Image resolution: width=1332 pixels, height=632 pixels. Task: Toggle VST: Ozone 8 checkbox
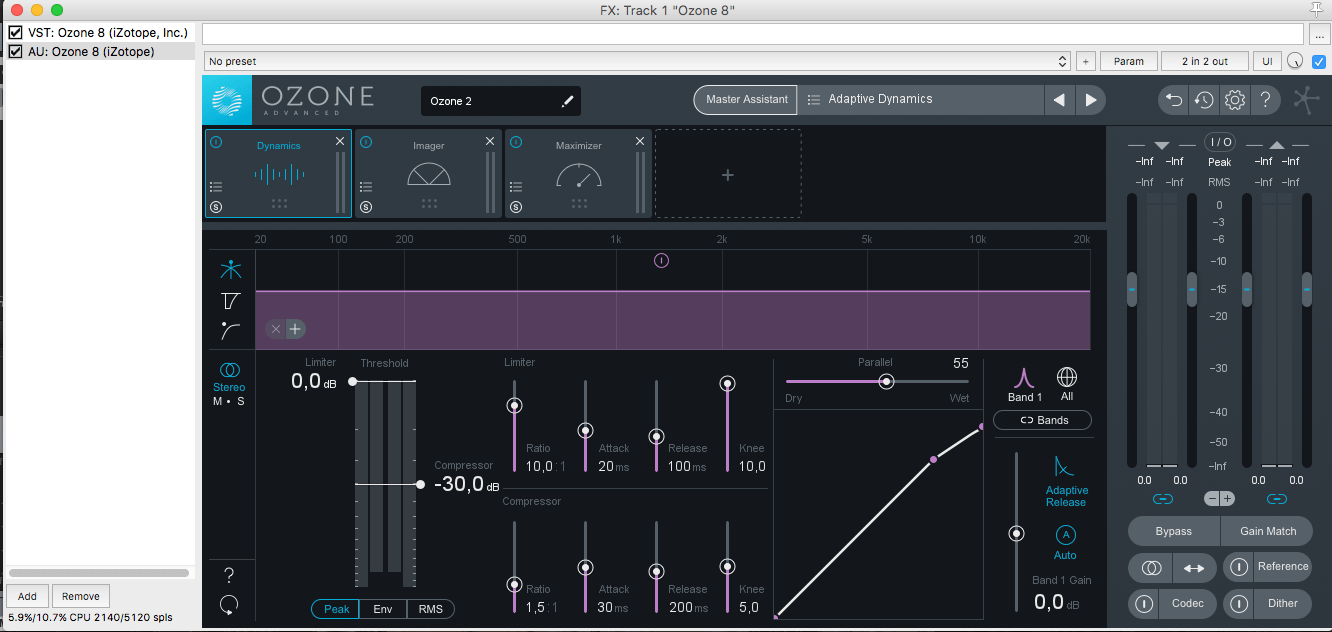[x=15, y=33]
